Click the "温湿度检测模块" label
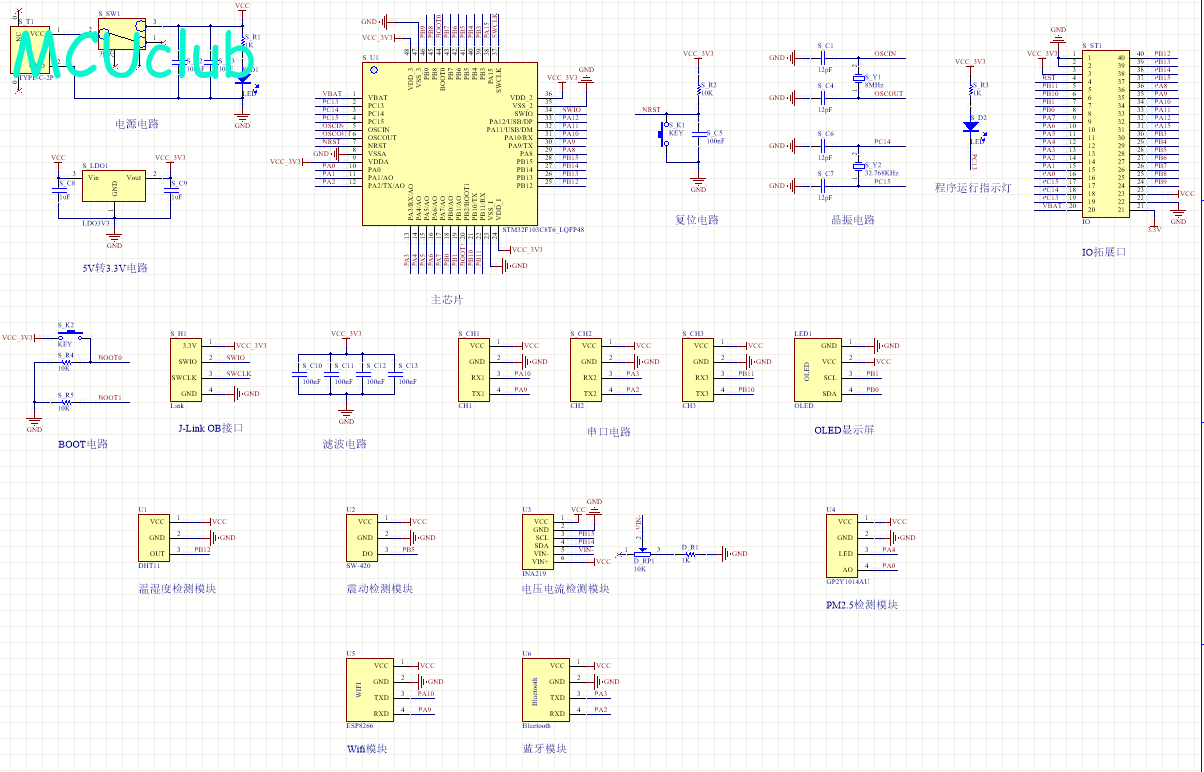The image size is (1204, 772). click(177, 588)
